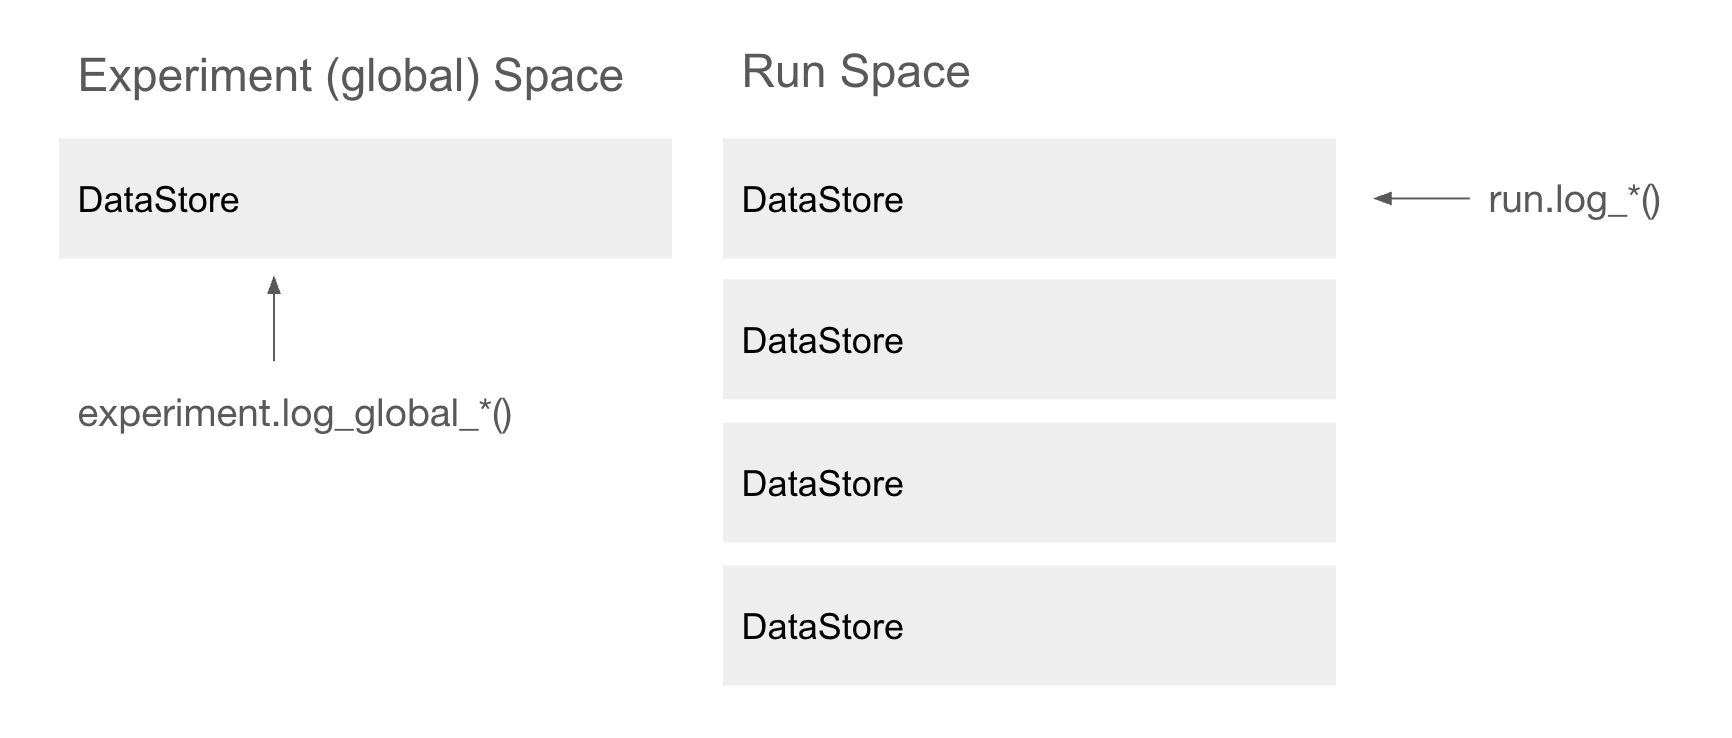The width and height of the screenshot is (1732, 738).
Task: Click the left-pointing arrow beside run.log_*()
Action: 1421,199
